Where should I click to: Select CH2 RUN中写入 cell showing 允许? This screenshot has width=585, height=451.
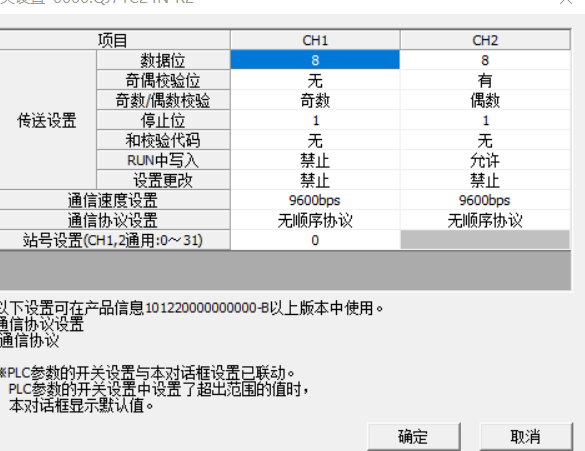click(485, 161)
